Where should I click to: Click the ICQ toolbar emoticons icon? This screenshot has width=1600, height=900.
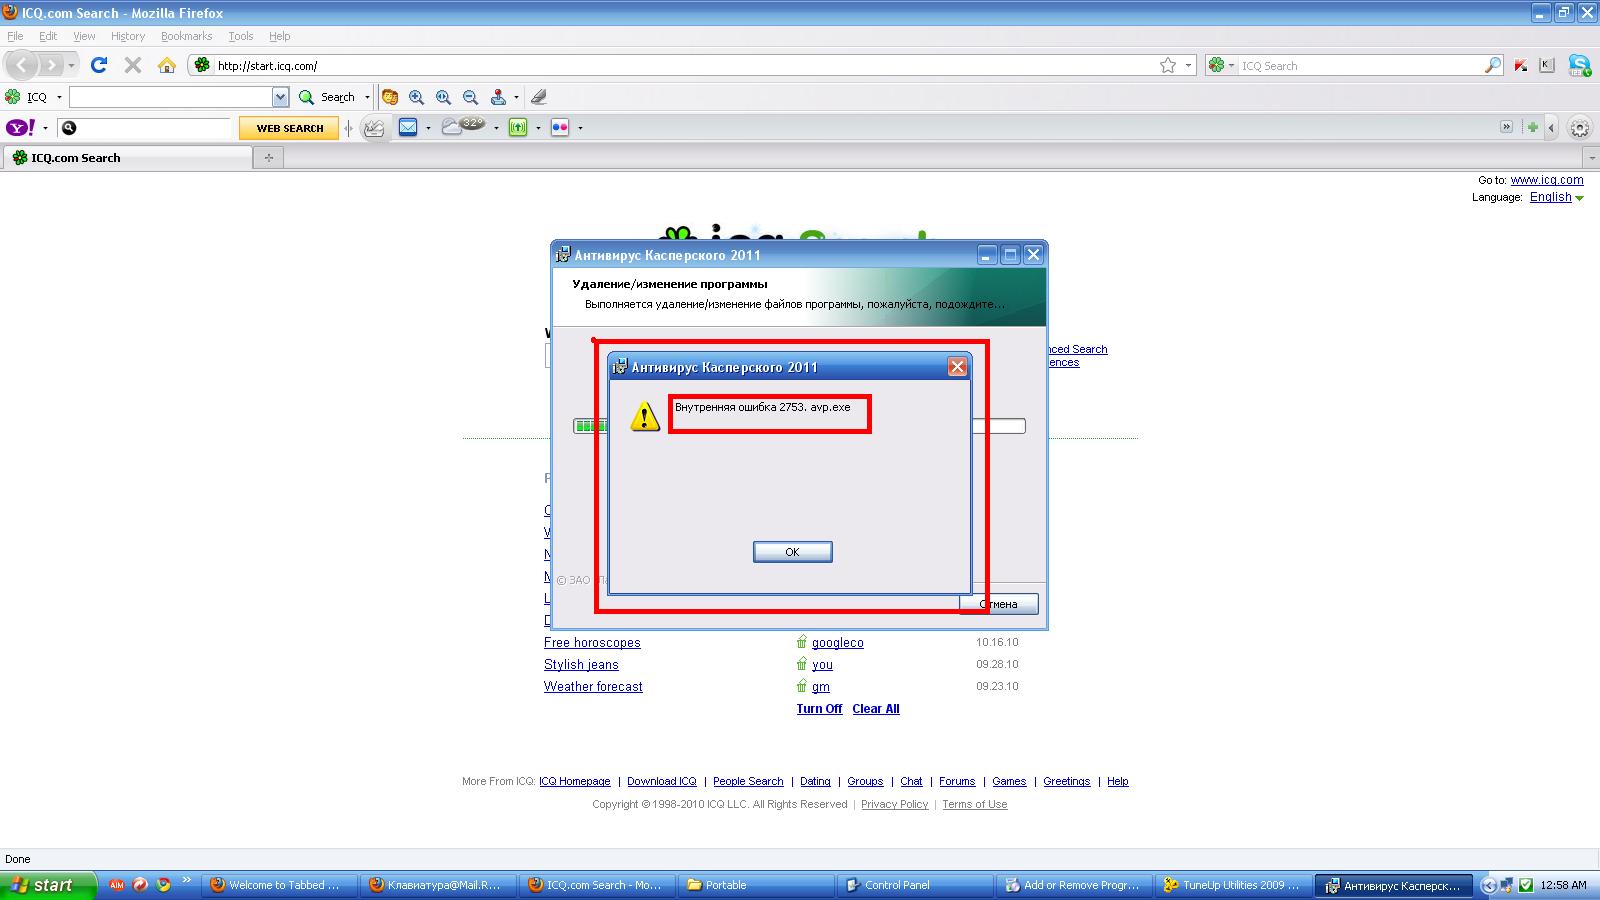tap(390, 97)
